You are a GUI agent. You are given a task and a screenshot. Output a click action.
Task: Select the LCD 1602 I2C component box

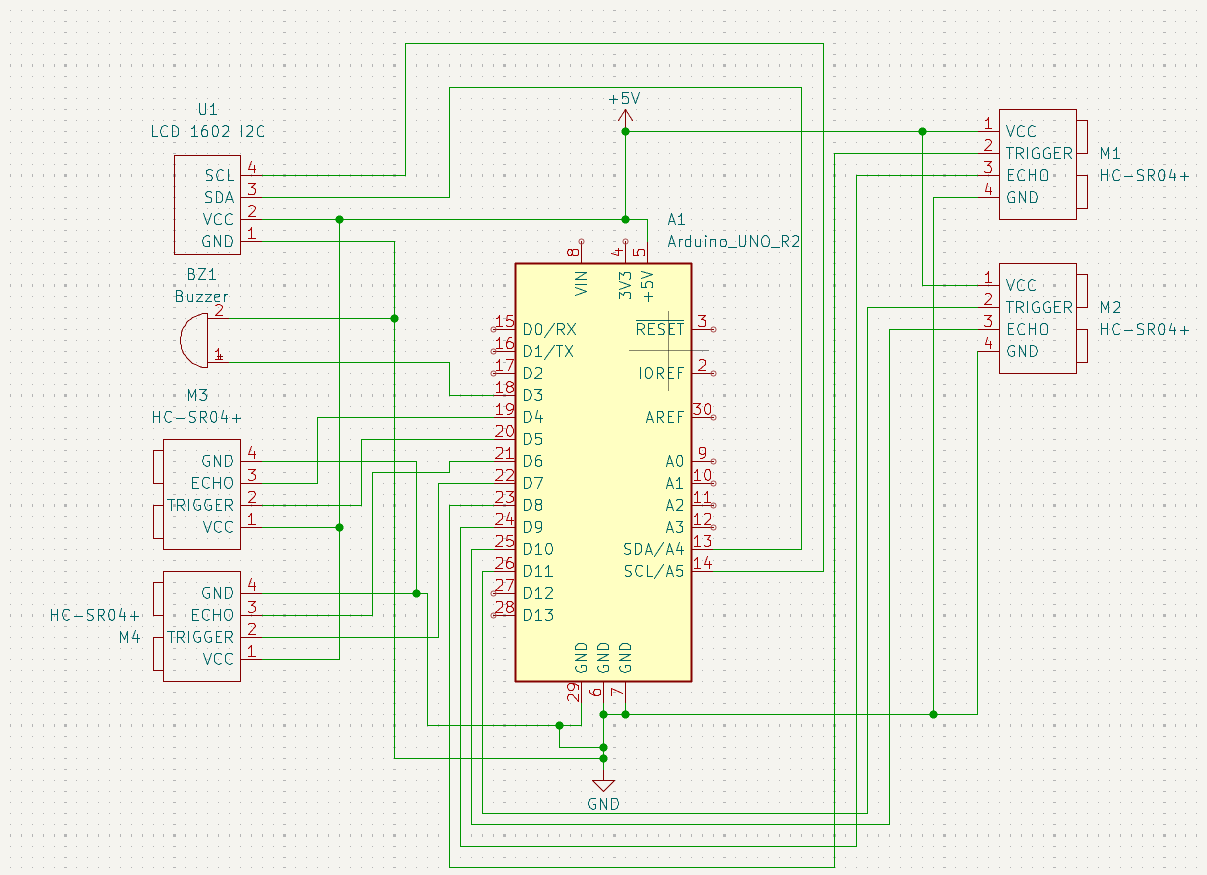(x=207, y=208)
